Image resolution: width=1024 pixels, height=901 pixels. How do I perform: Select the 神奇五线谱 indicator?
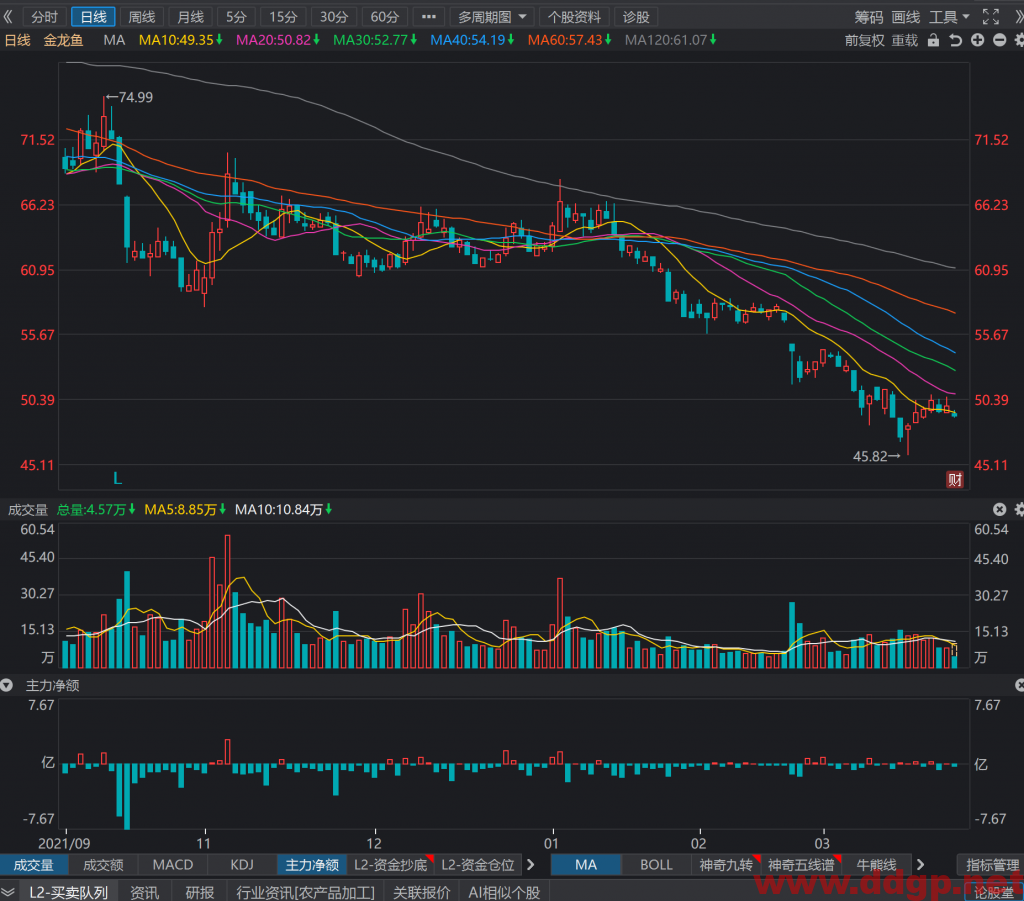pos(801,865)
